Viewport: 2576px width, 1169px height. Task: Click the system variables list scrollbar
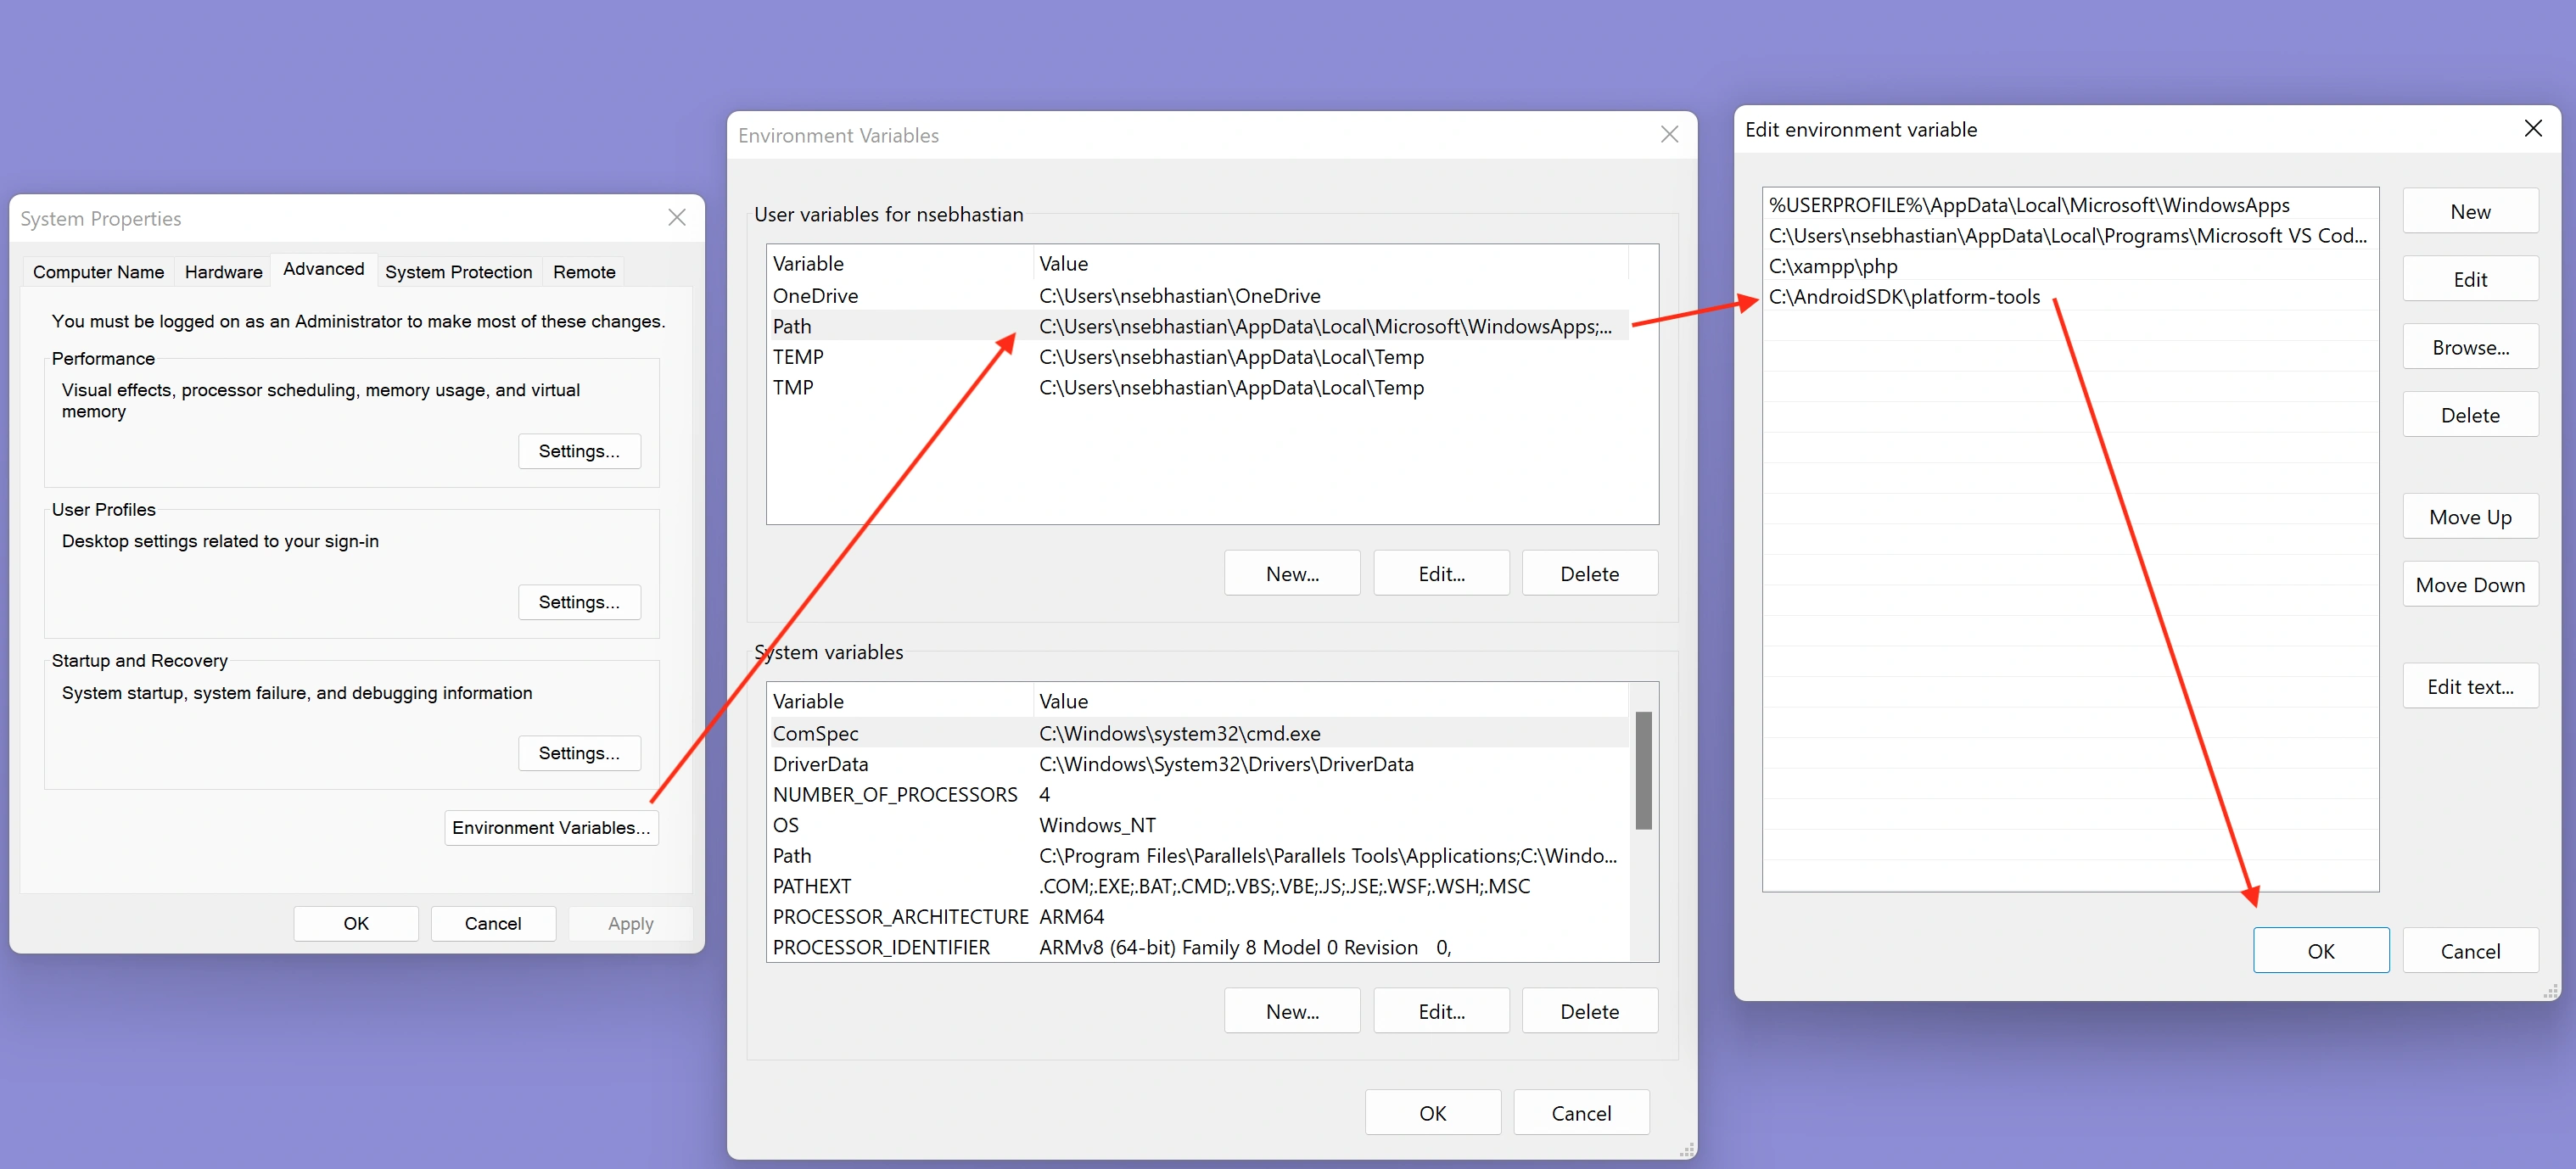pos(1643,770)
